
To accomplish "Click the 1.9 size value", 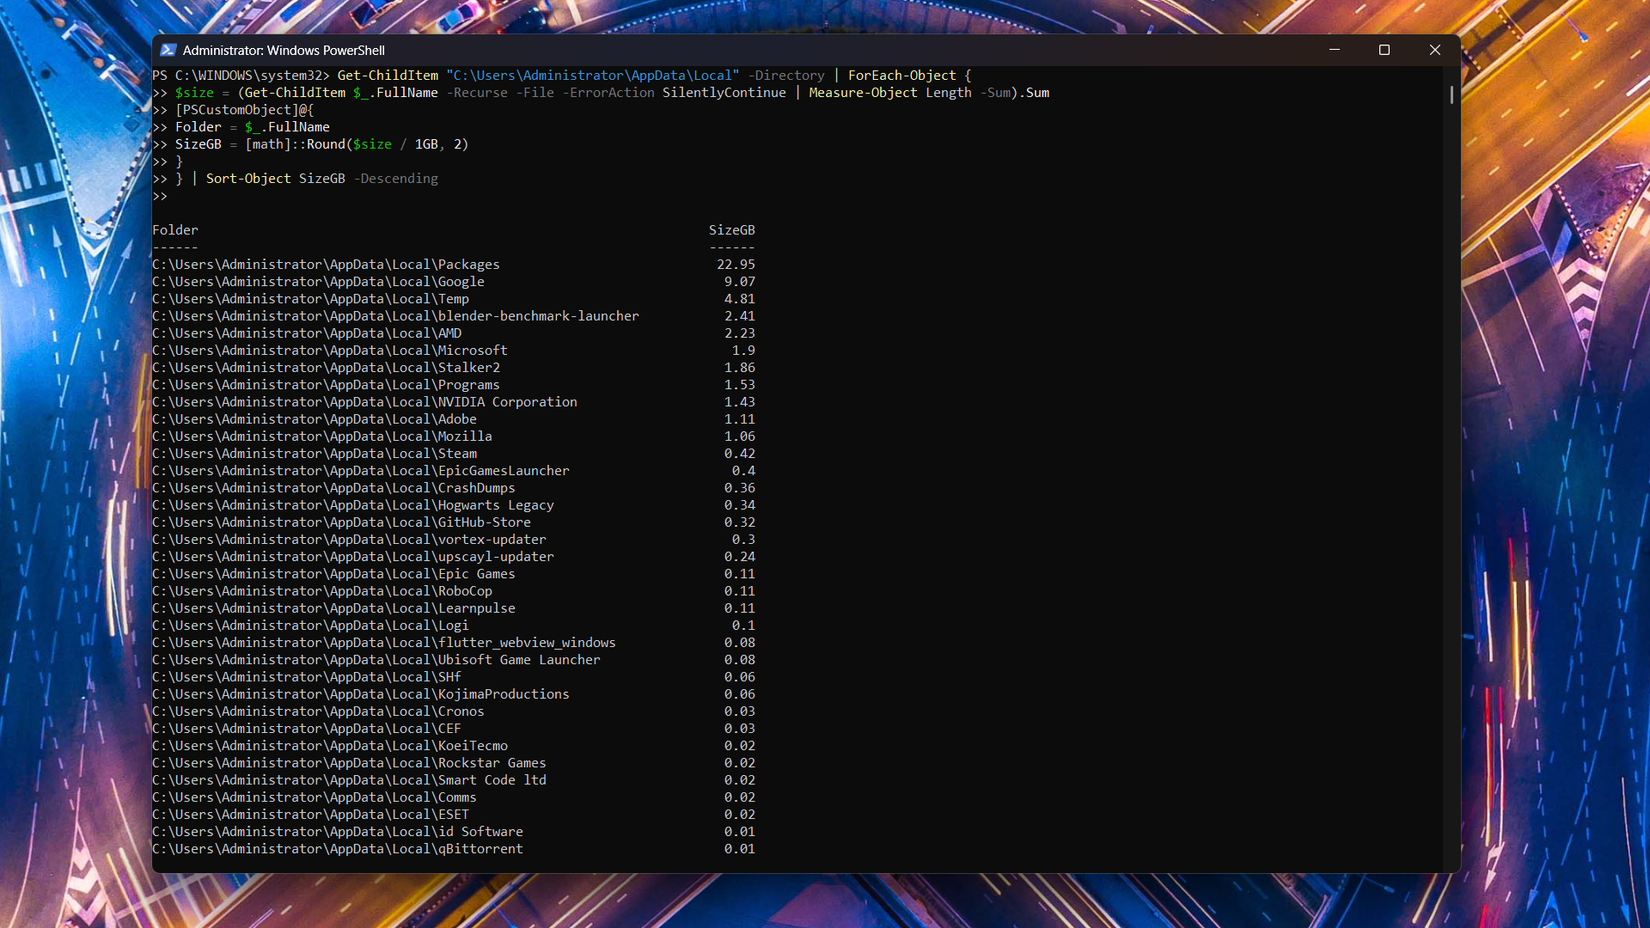I will (x=743, y=351).
